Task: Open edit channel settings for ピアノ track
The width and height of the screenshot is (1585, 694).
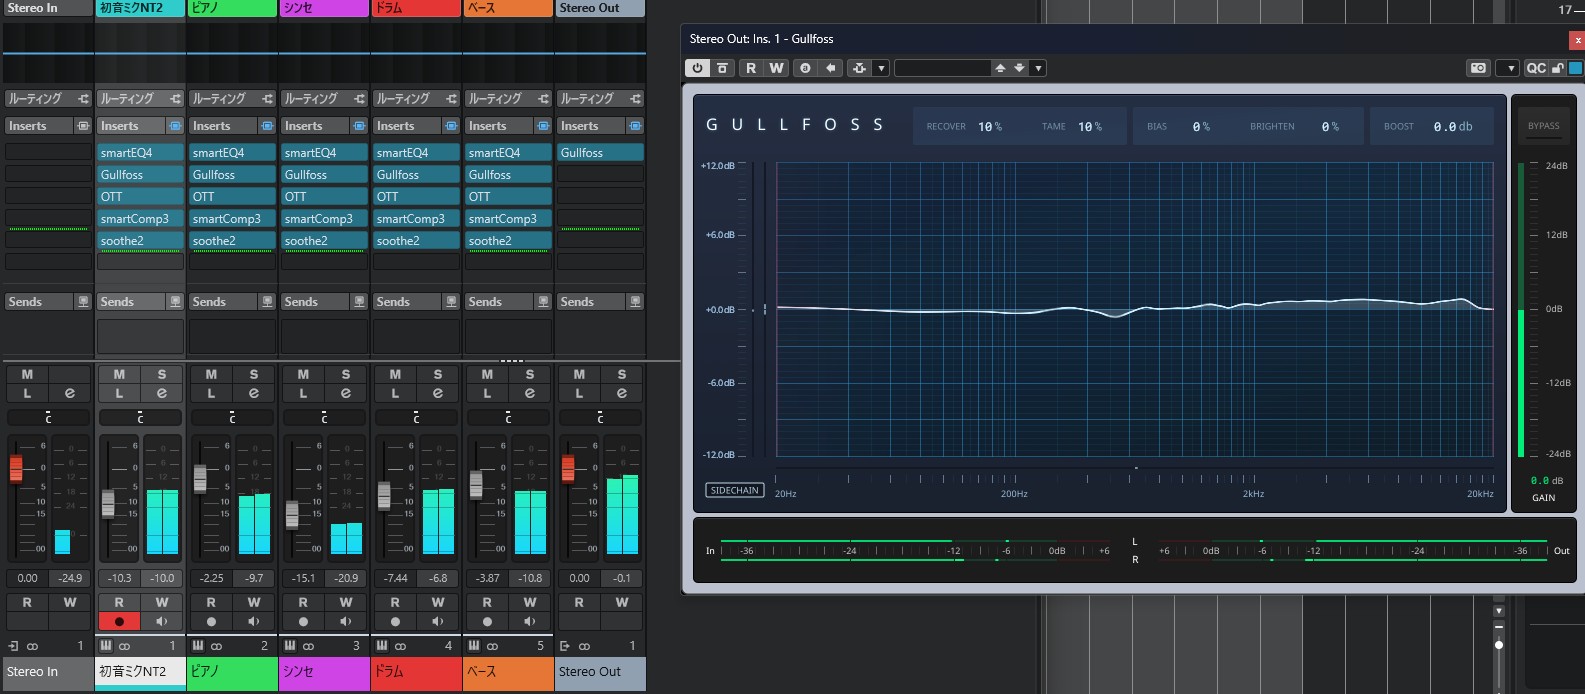Action: pyautogui.click(x=254, y=393)
